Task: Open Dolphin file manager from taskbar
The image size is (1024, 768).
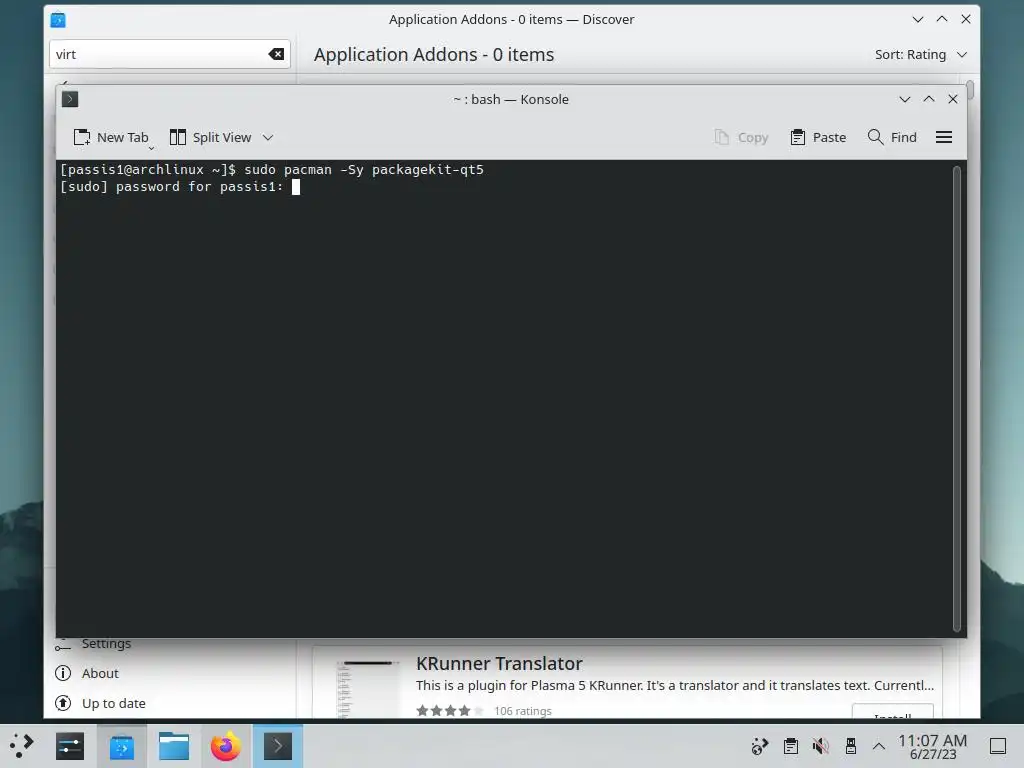Action: click(174, 746)
